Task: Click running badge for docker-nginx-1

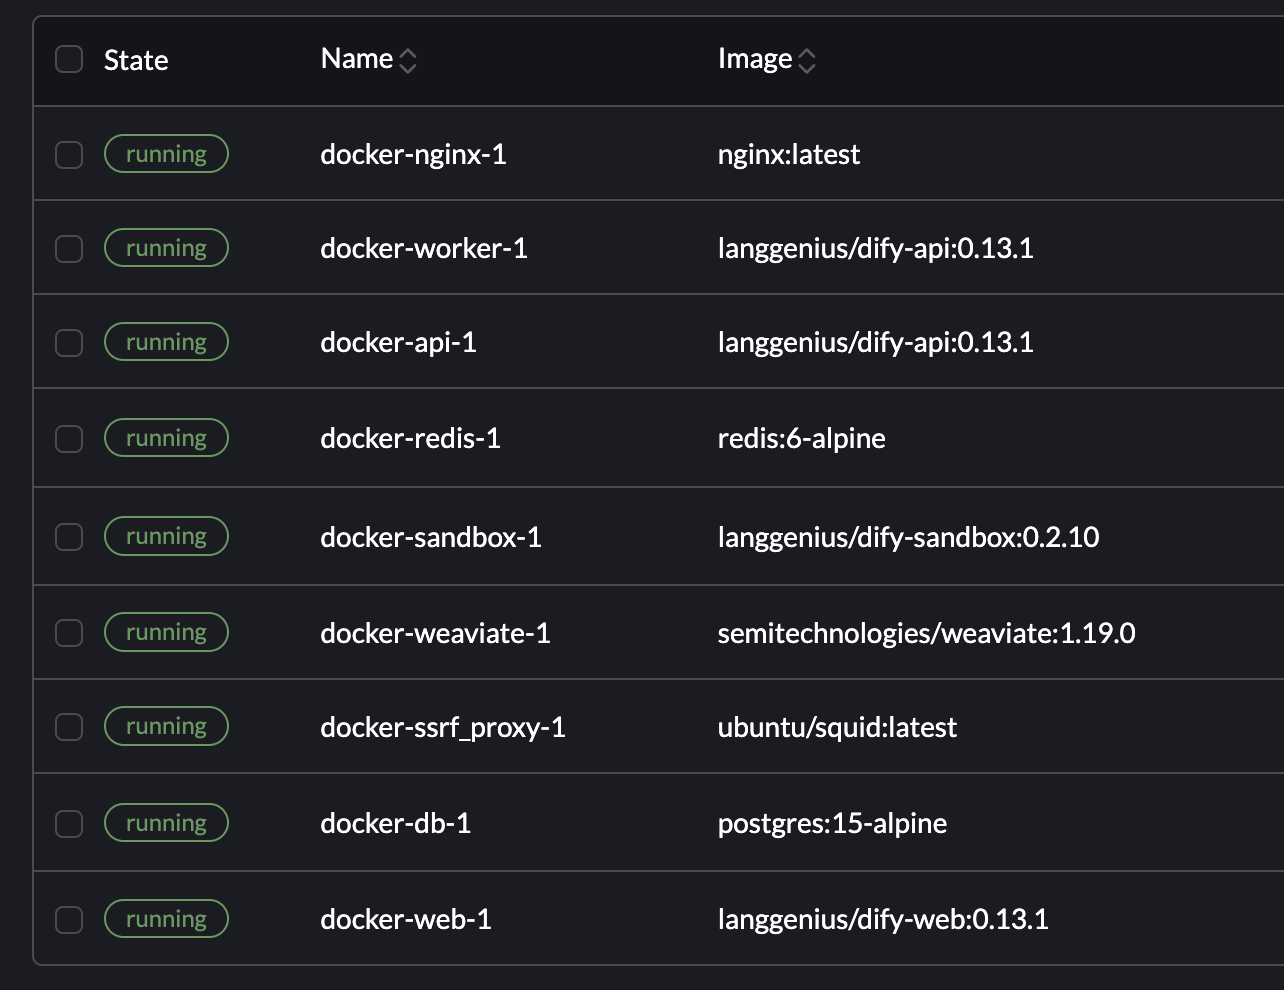Action: pos(167,154)
